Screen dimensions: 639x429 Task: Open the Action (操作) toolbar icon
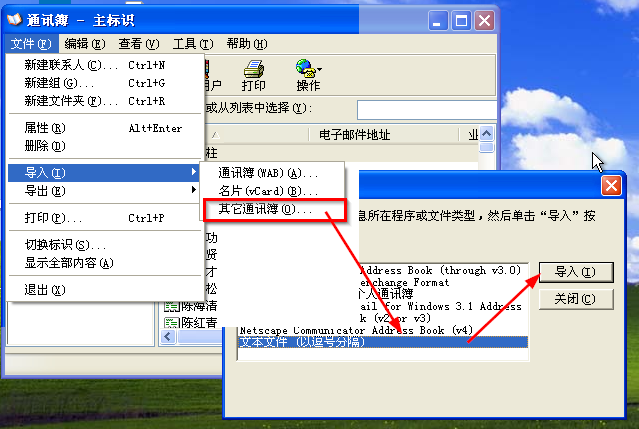click(306, 68)
